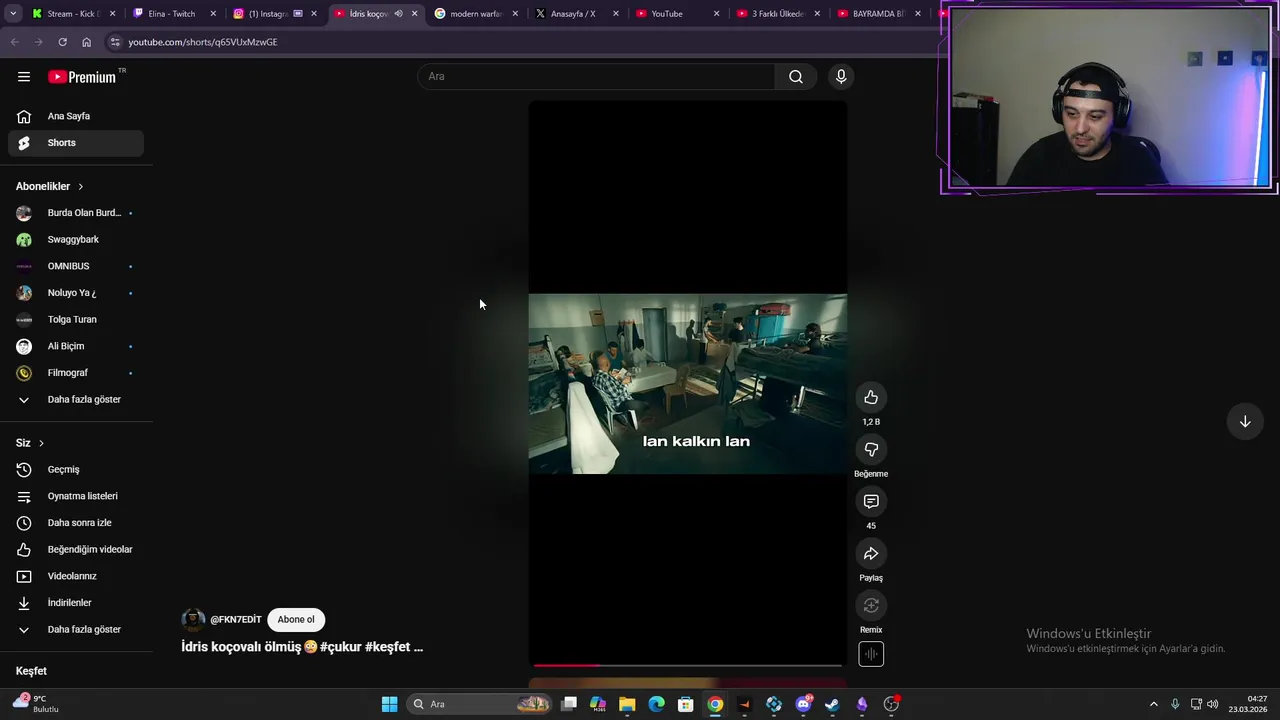Screen dimensions: 1280x720
Task: Open İndirilenler in sidebar
Action: (x=76, y=602)
